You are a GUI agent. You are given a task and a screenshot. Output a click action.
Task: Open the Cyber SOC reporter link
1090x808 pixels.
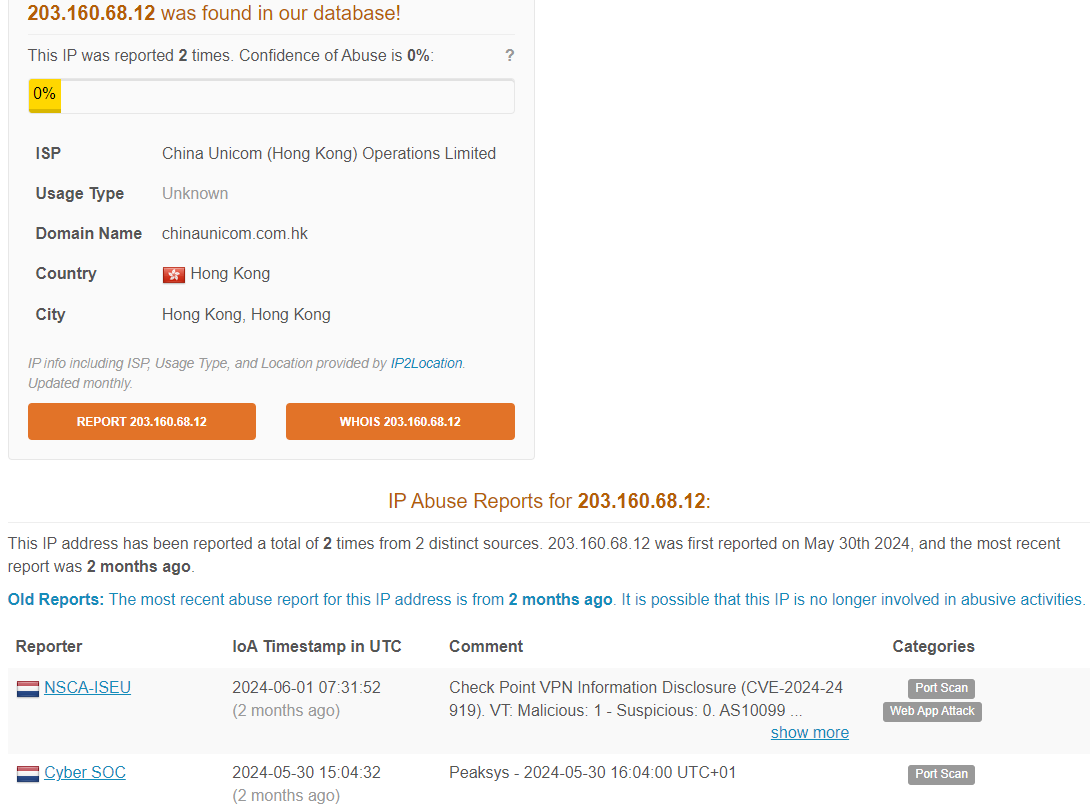point(85,772)
